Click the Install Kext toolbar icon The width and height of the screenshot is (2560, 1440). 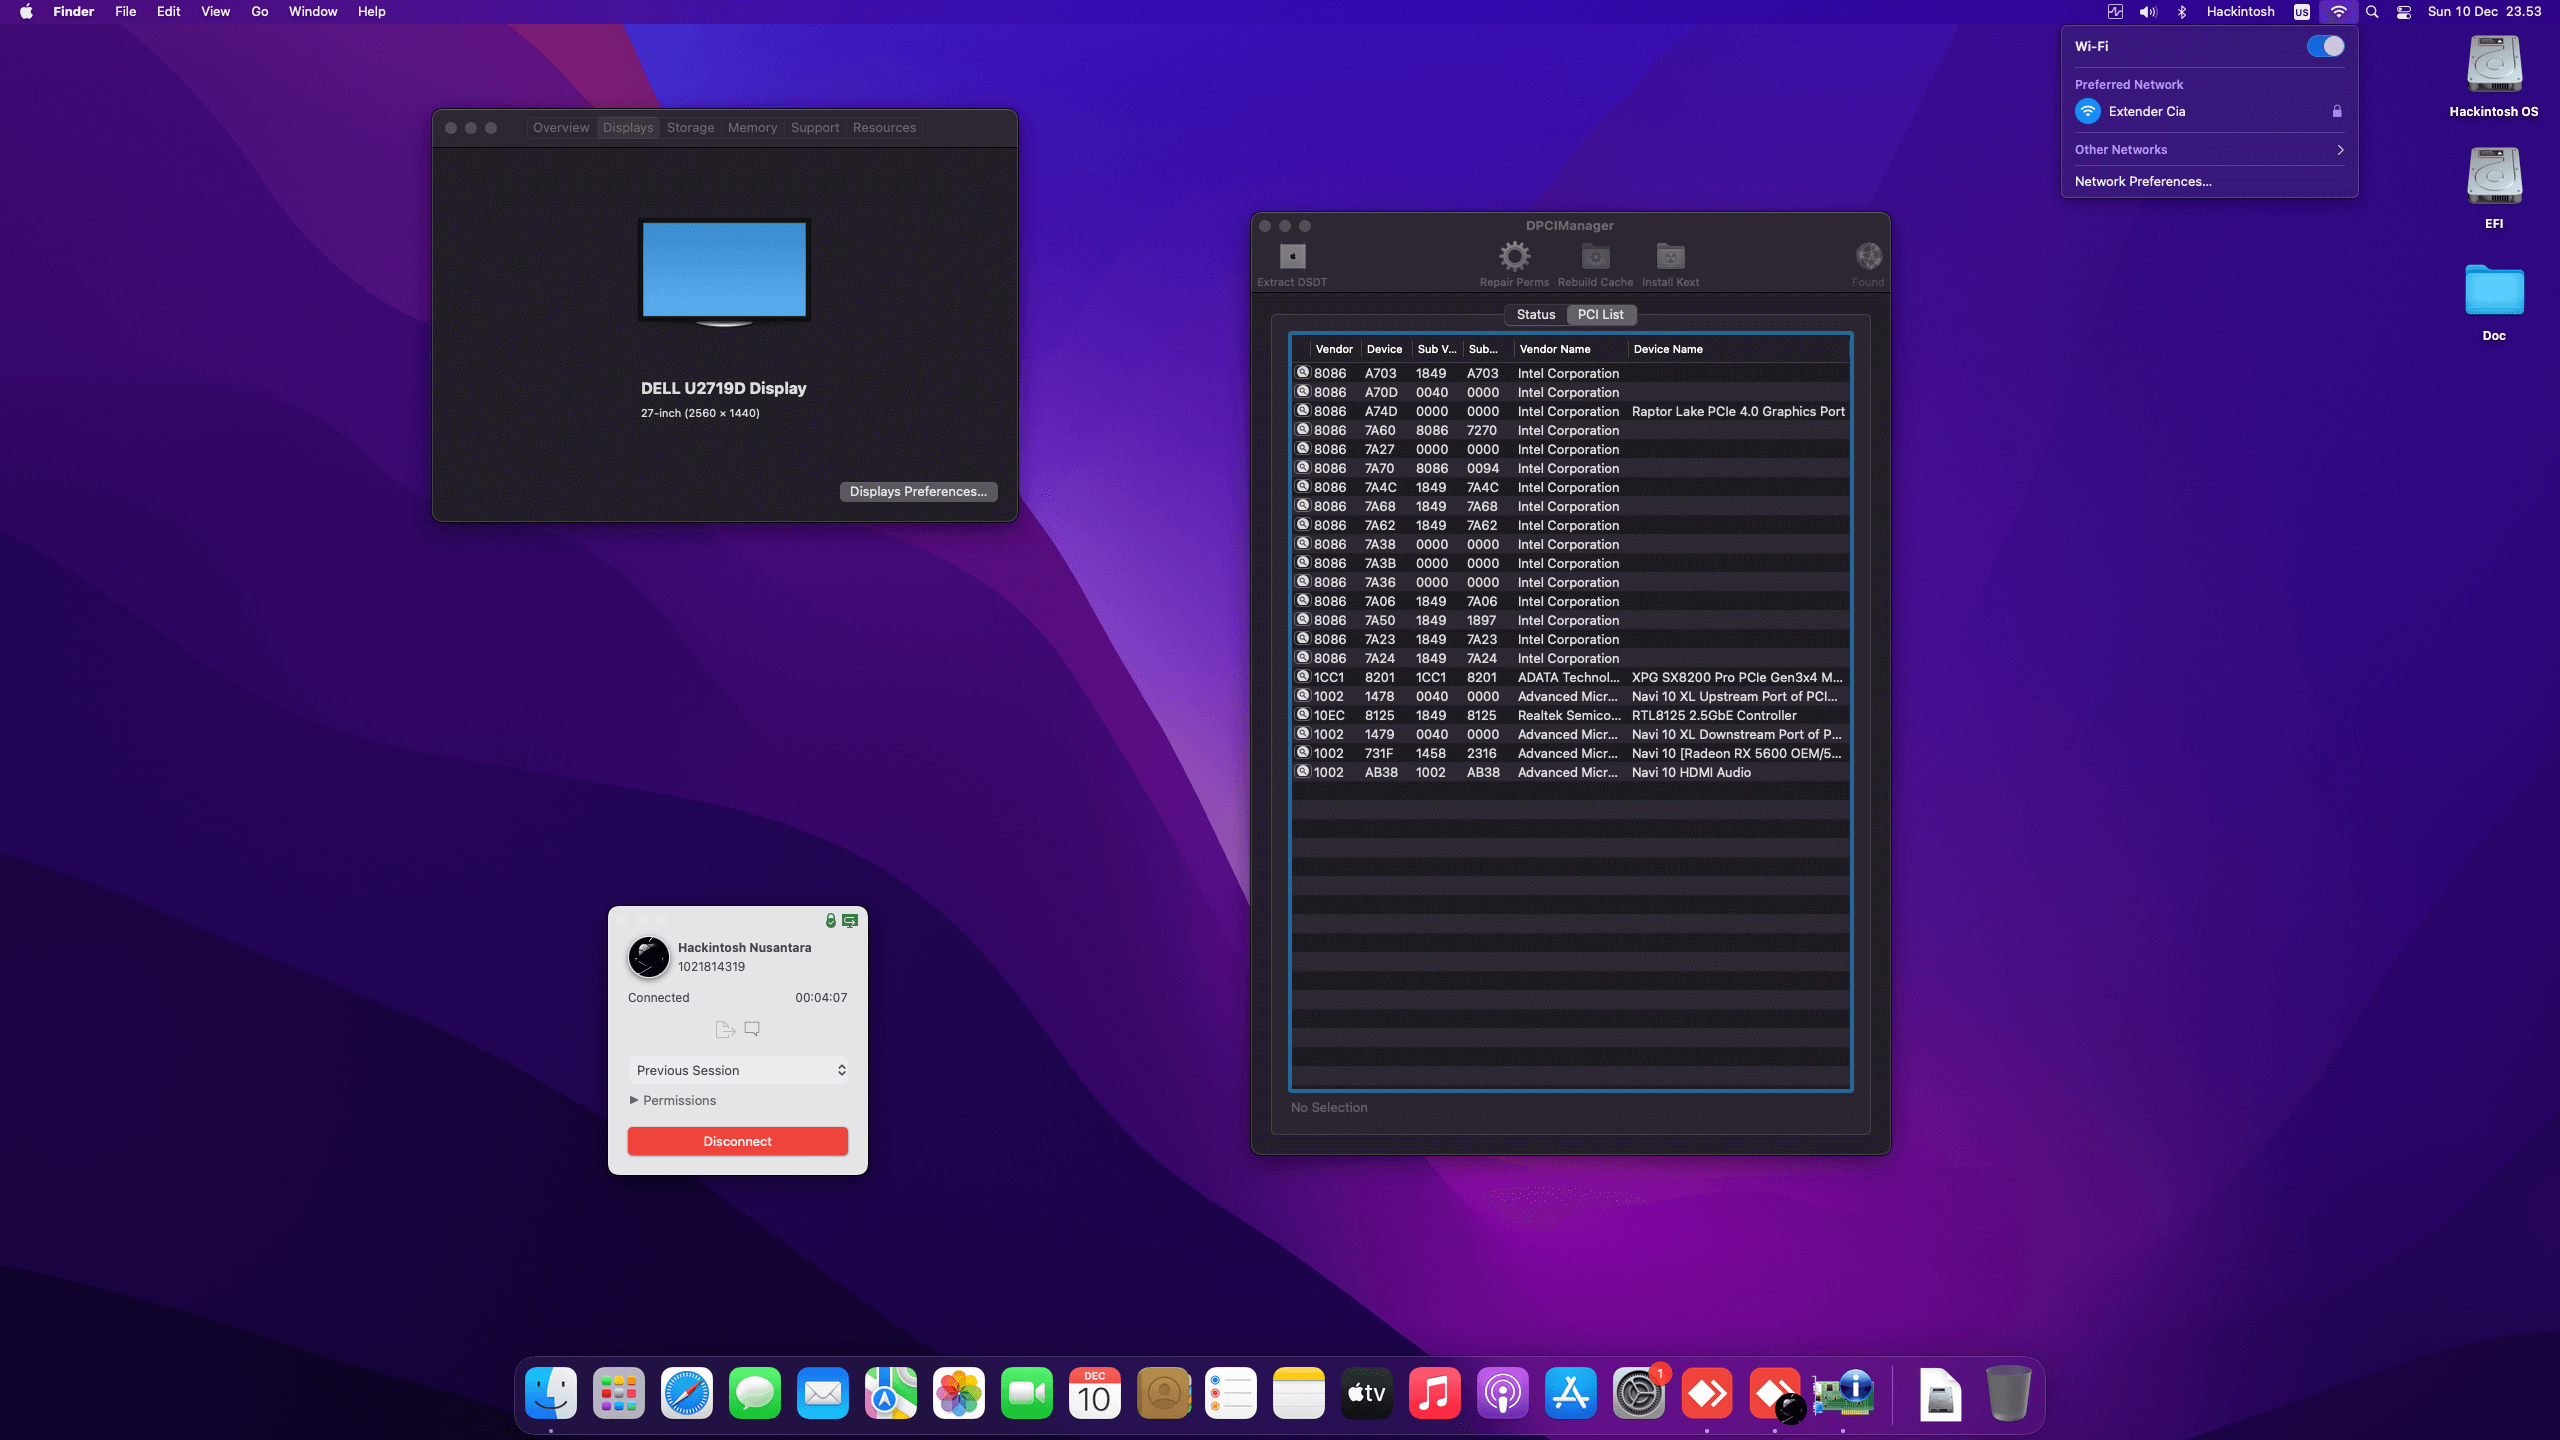pyautogui.click(x=1670, y=257)
